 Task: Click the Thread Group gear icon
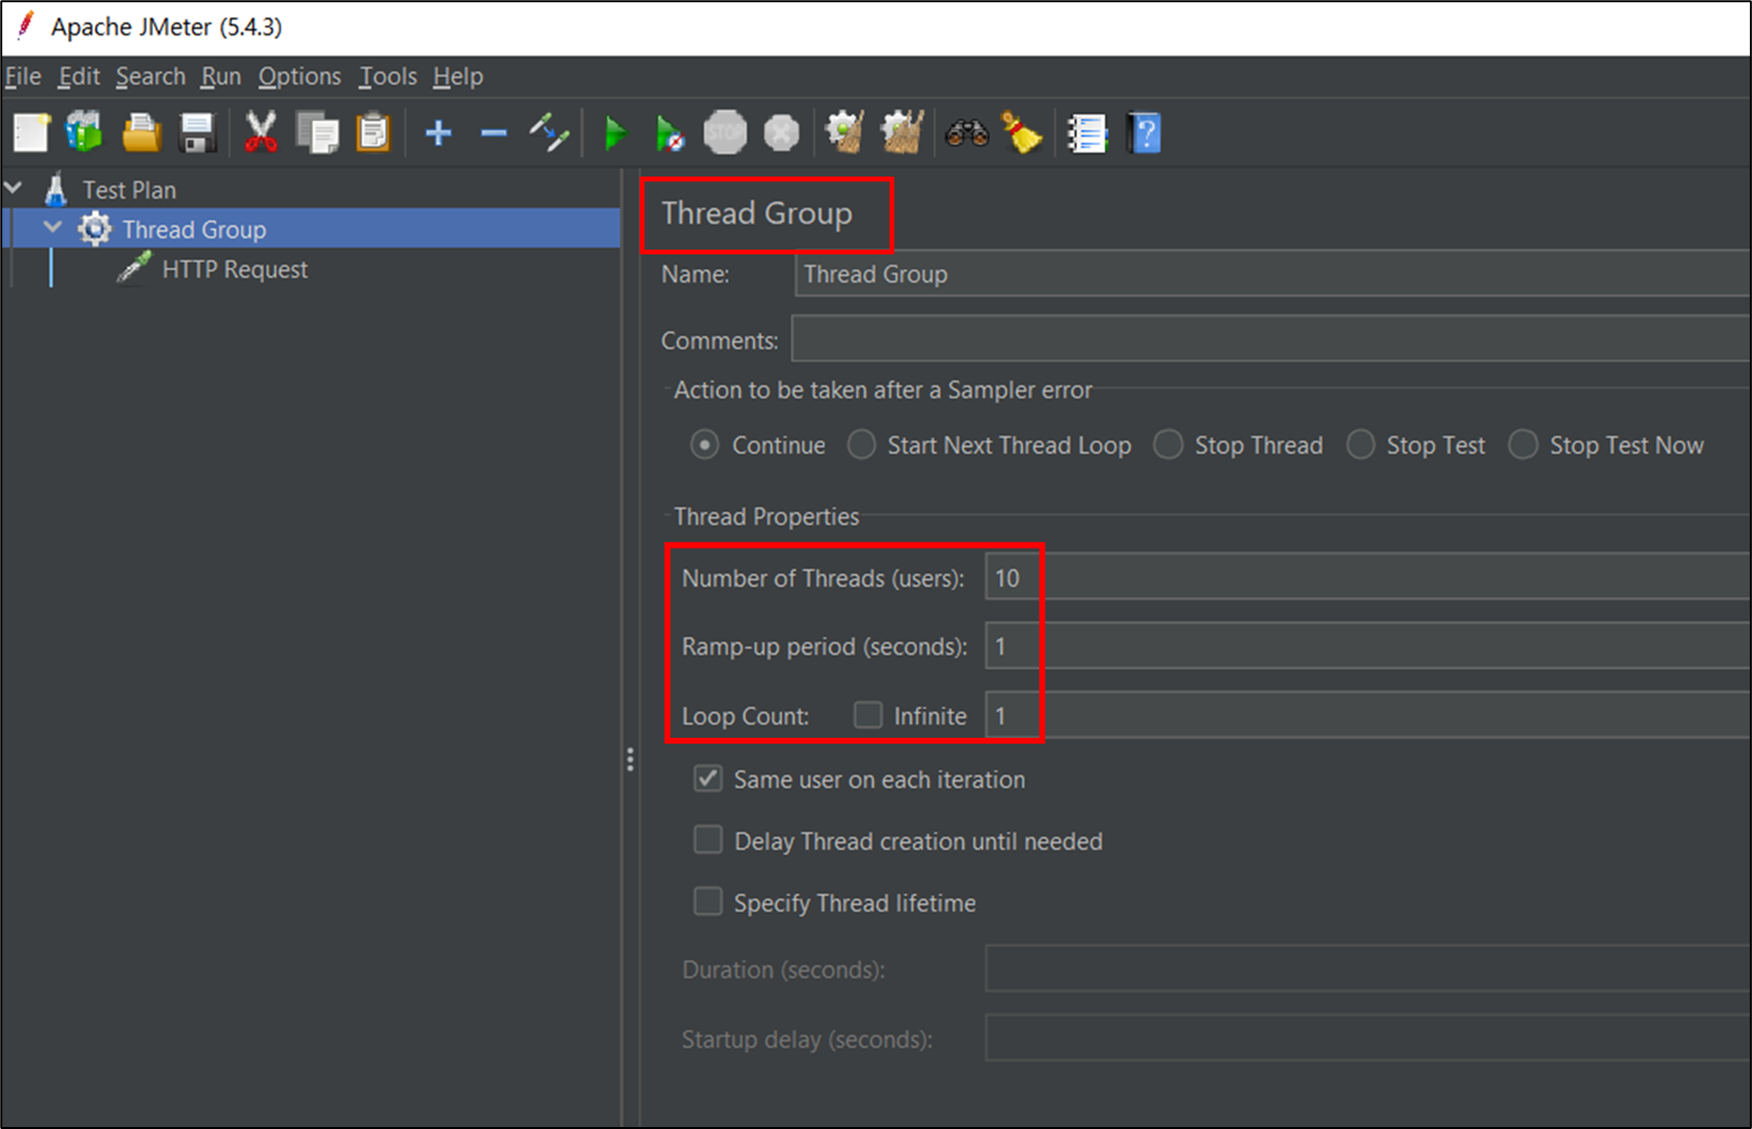tap(95, 229)
